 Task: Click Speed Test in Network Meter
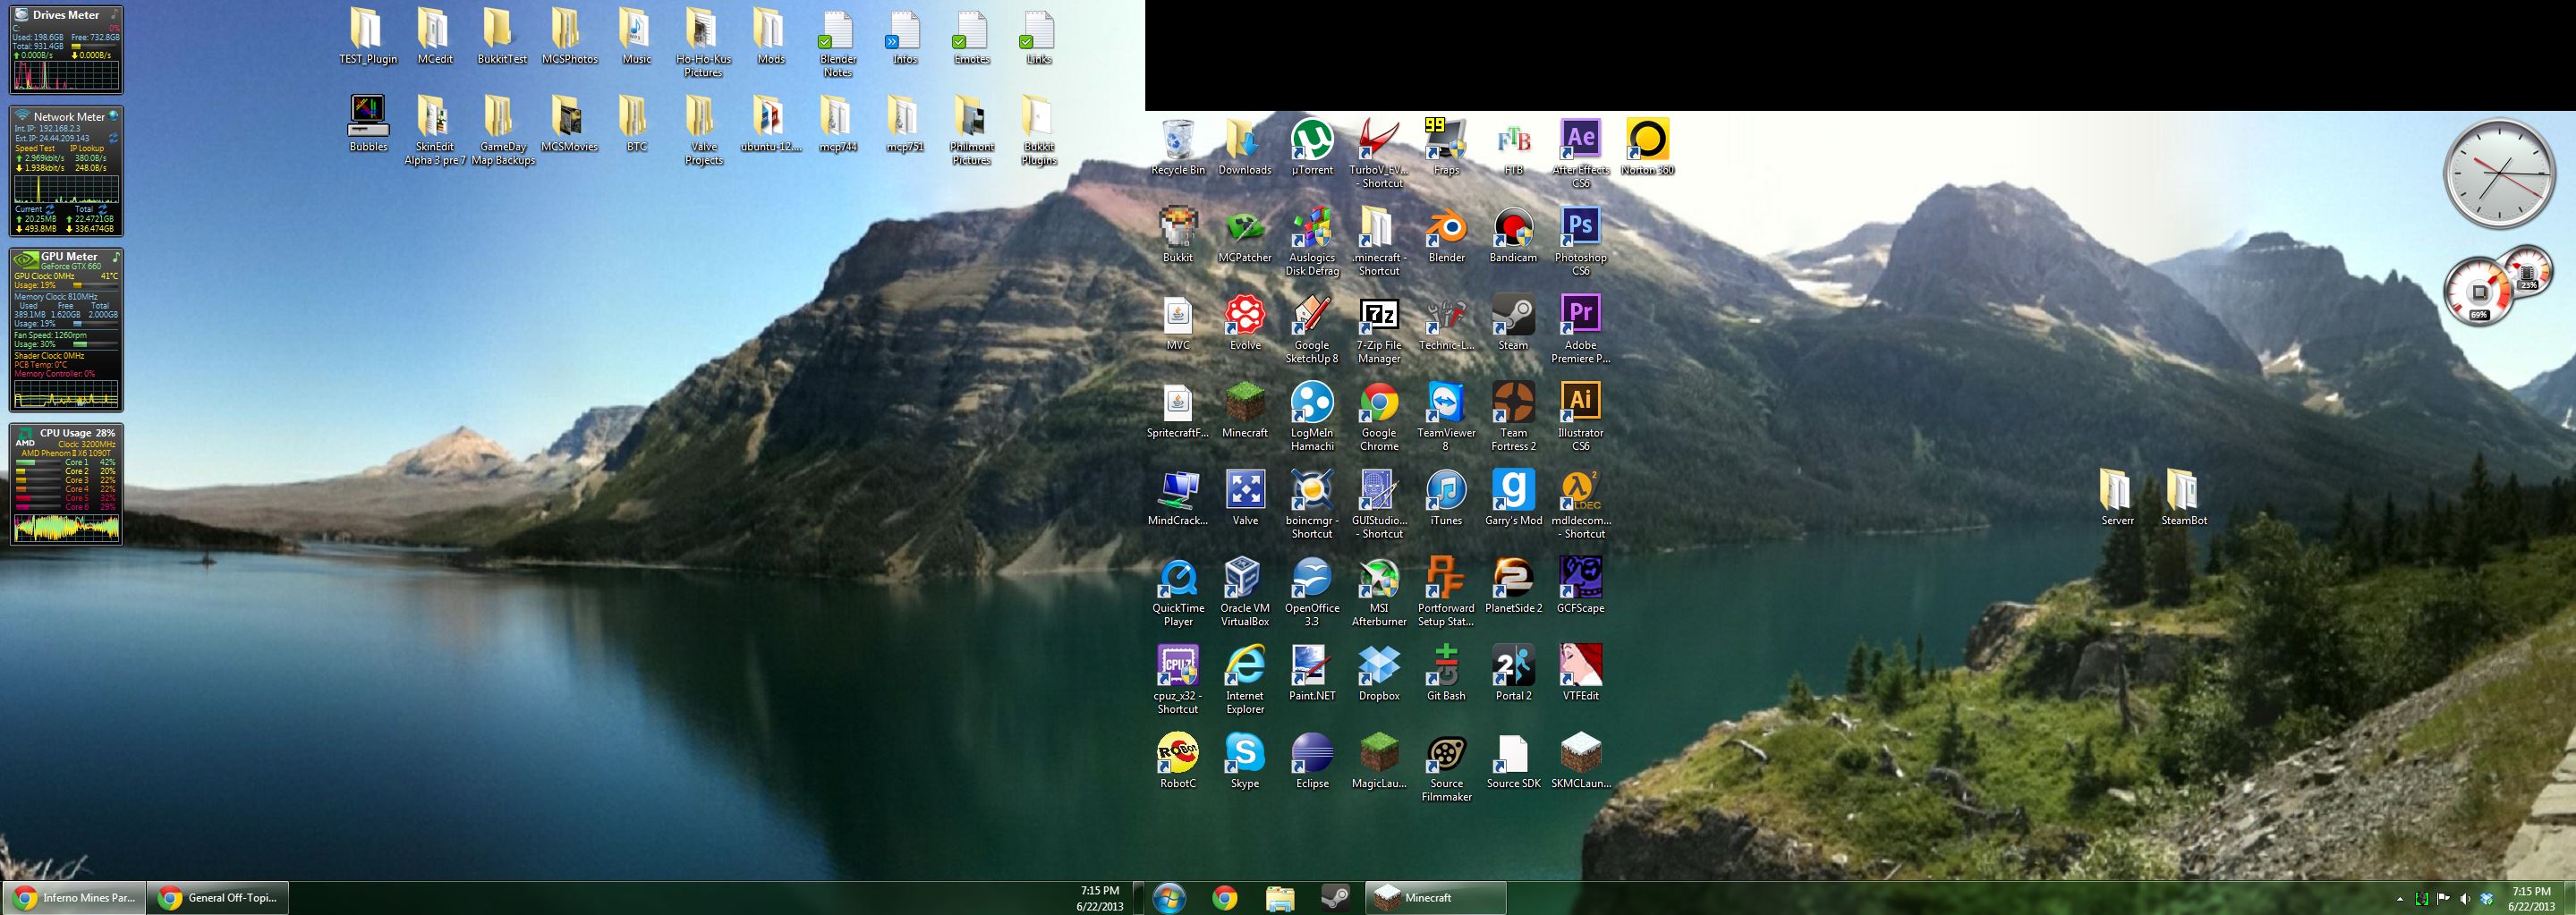[35, 148]
